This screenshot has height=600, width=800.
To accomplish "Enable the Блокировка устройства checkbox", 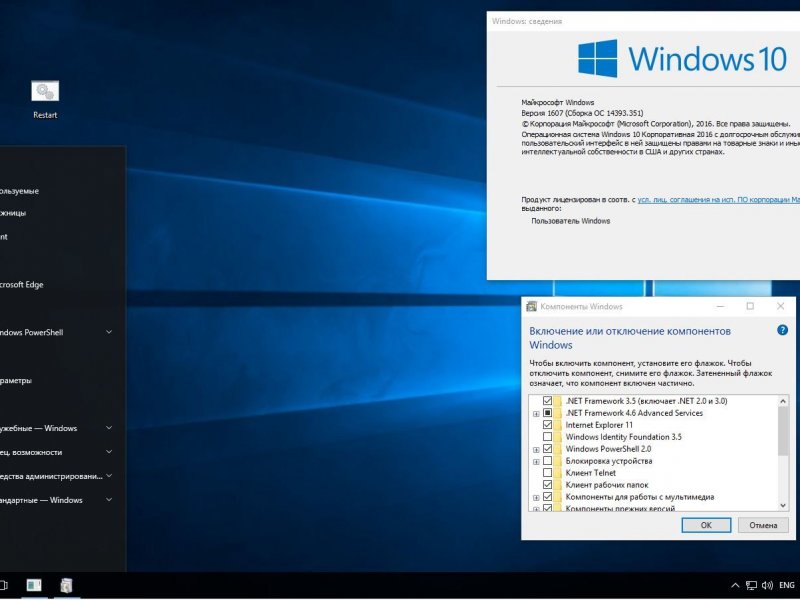I will point(547,461).
